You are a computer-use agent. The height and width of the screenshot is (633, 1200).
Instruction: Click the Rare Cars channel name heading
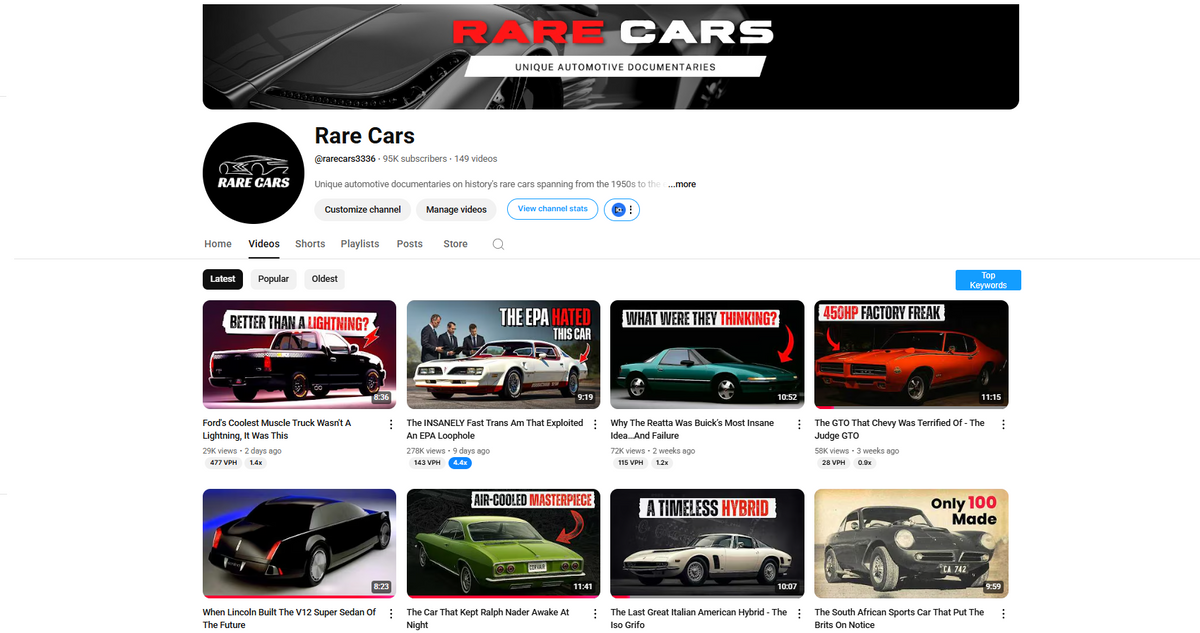click(x=365, y=135)
